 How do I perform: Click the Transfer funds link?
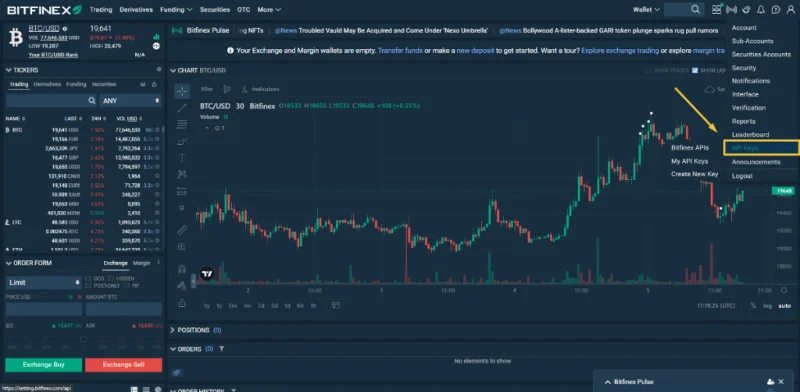click(400, 51)
